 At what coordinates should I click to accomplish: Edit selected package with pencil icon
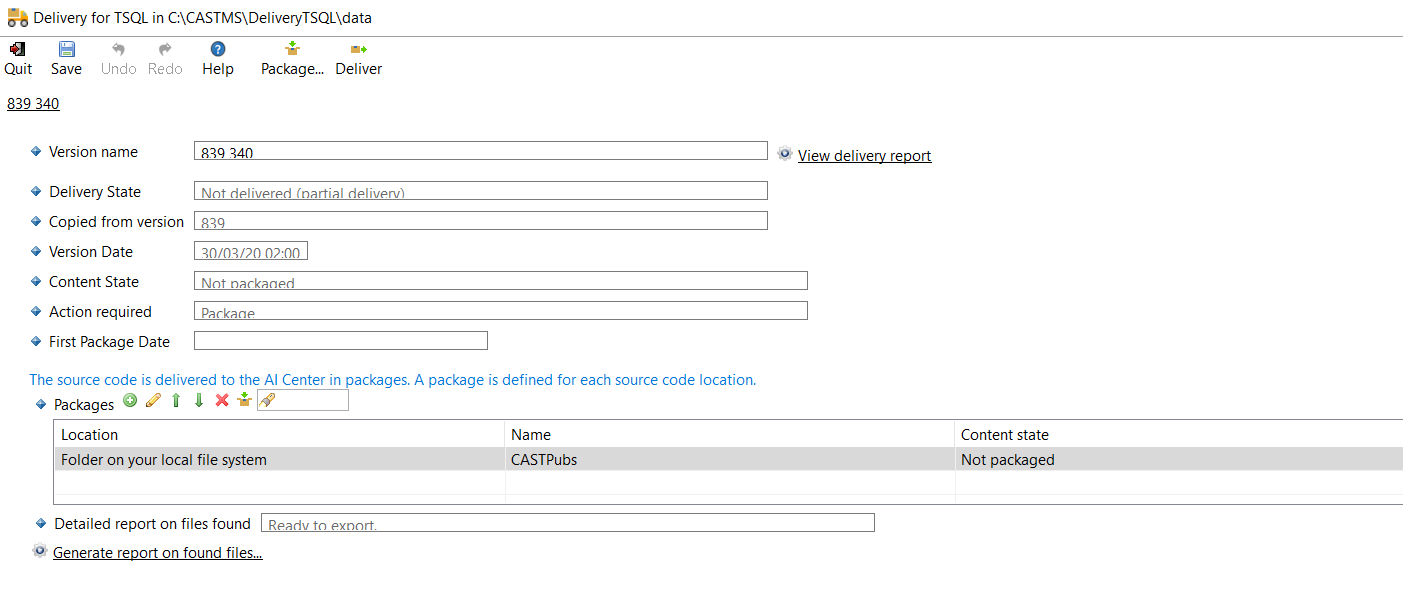(x=153, y=401)
